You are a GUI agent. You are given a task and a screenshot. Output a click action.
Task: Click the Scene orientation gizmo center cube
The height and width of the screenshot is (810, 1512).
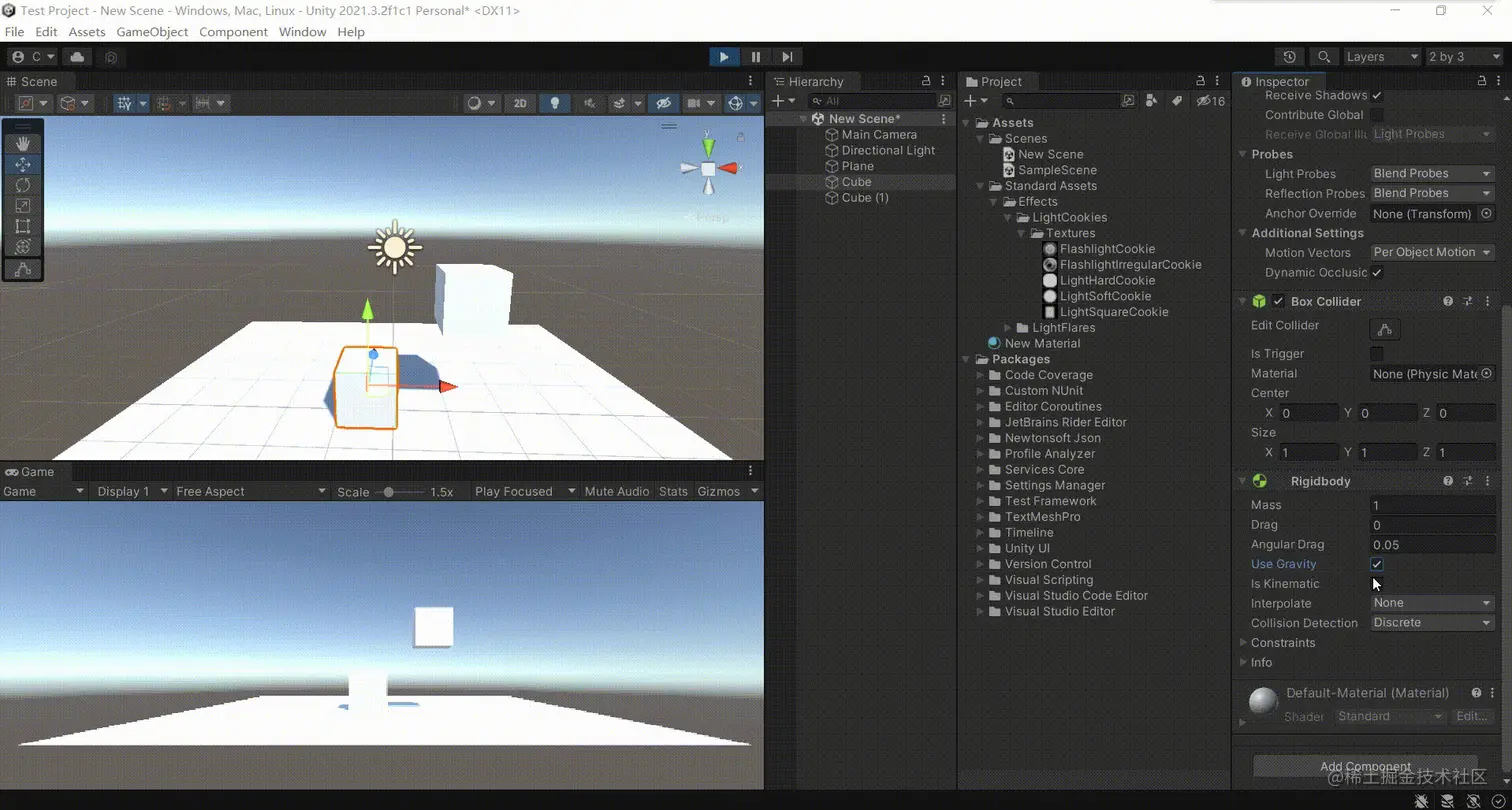pos(708,169)
